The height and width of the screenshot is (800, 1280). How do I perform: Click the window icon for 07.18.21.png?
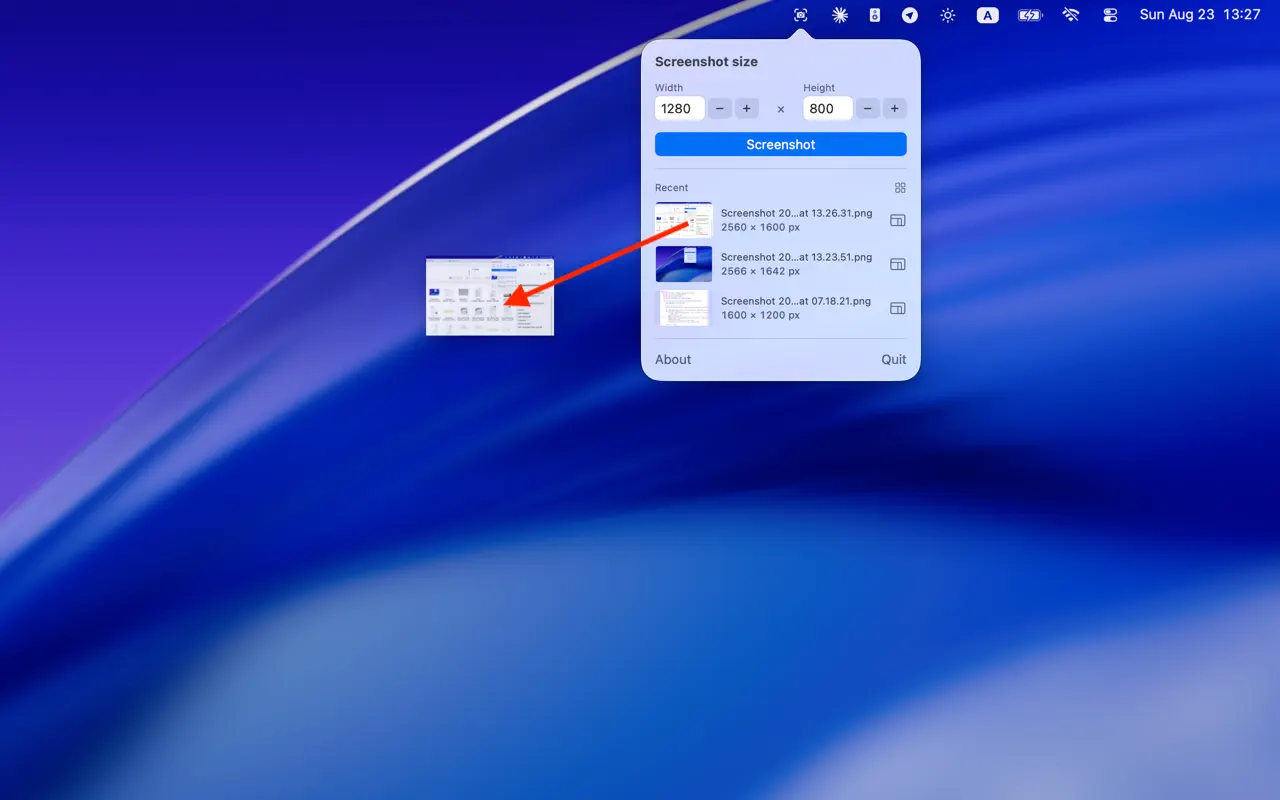point(898,308)
